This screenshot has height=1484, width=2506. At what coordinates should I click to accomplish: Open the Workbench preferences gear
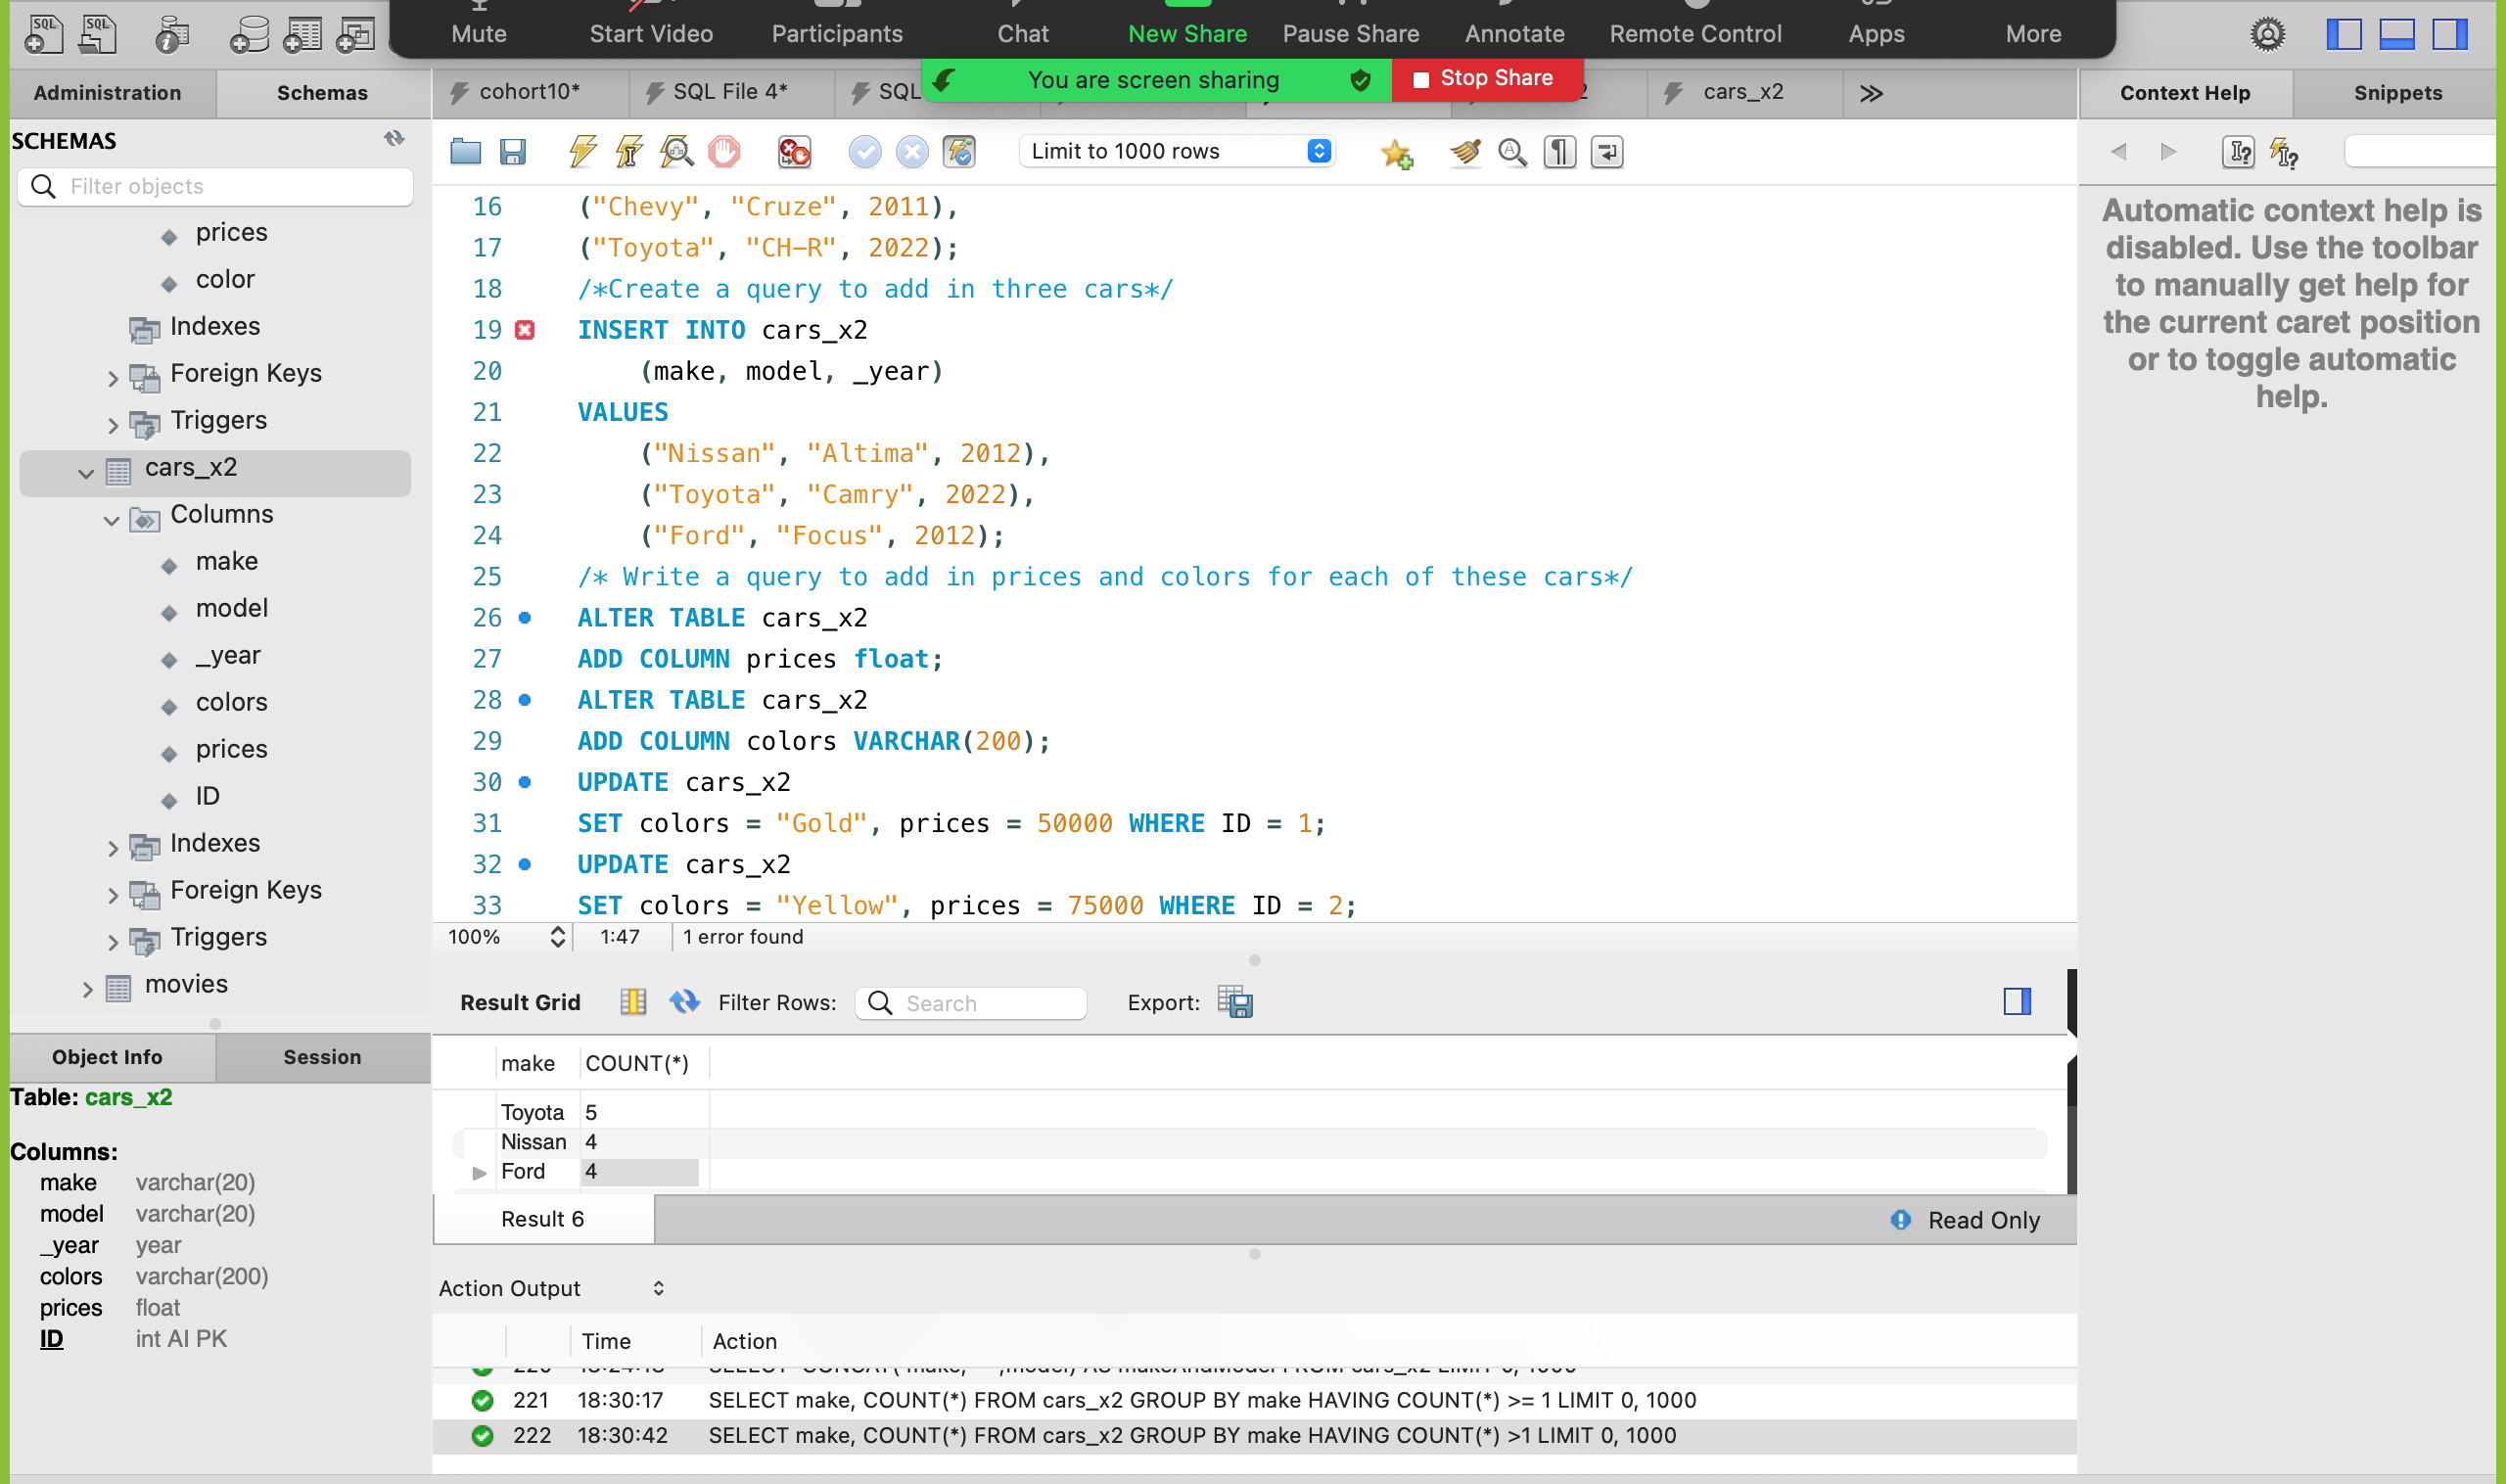pyautogui.click(x=2267, y=35)
